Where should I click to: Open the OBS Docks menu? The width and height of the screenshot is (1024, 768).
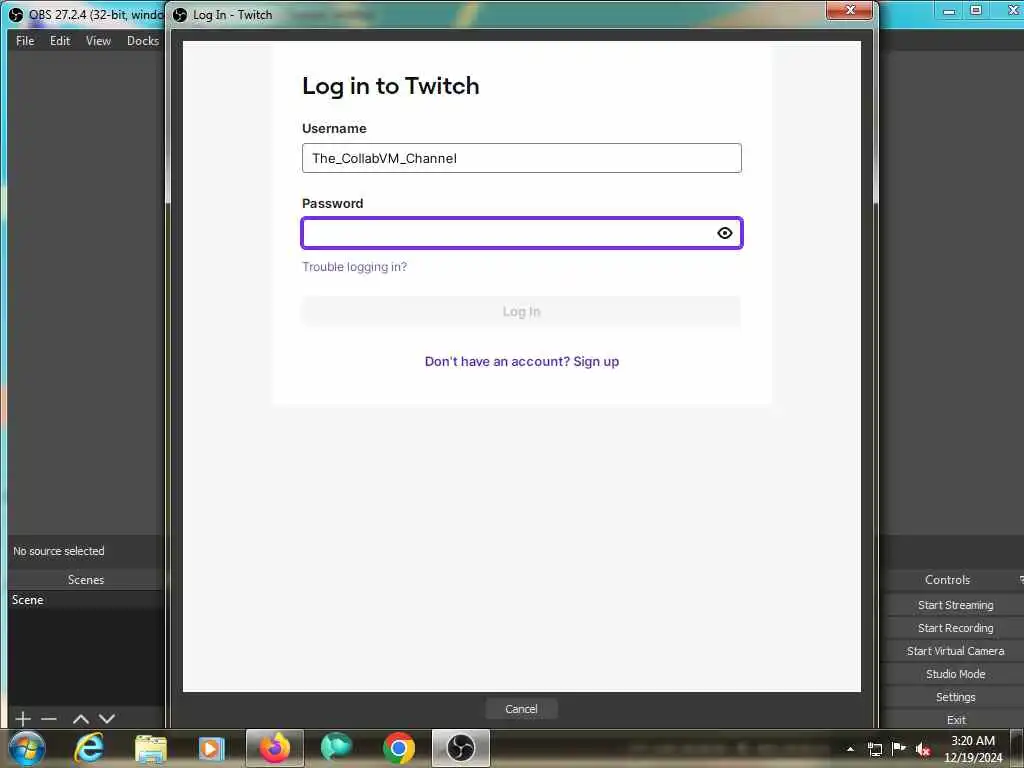(142, 40)
